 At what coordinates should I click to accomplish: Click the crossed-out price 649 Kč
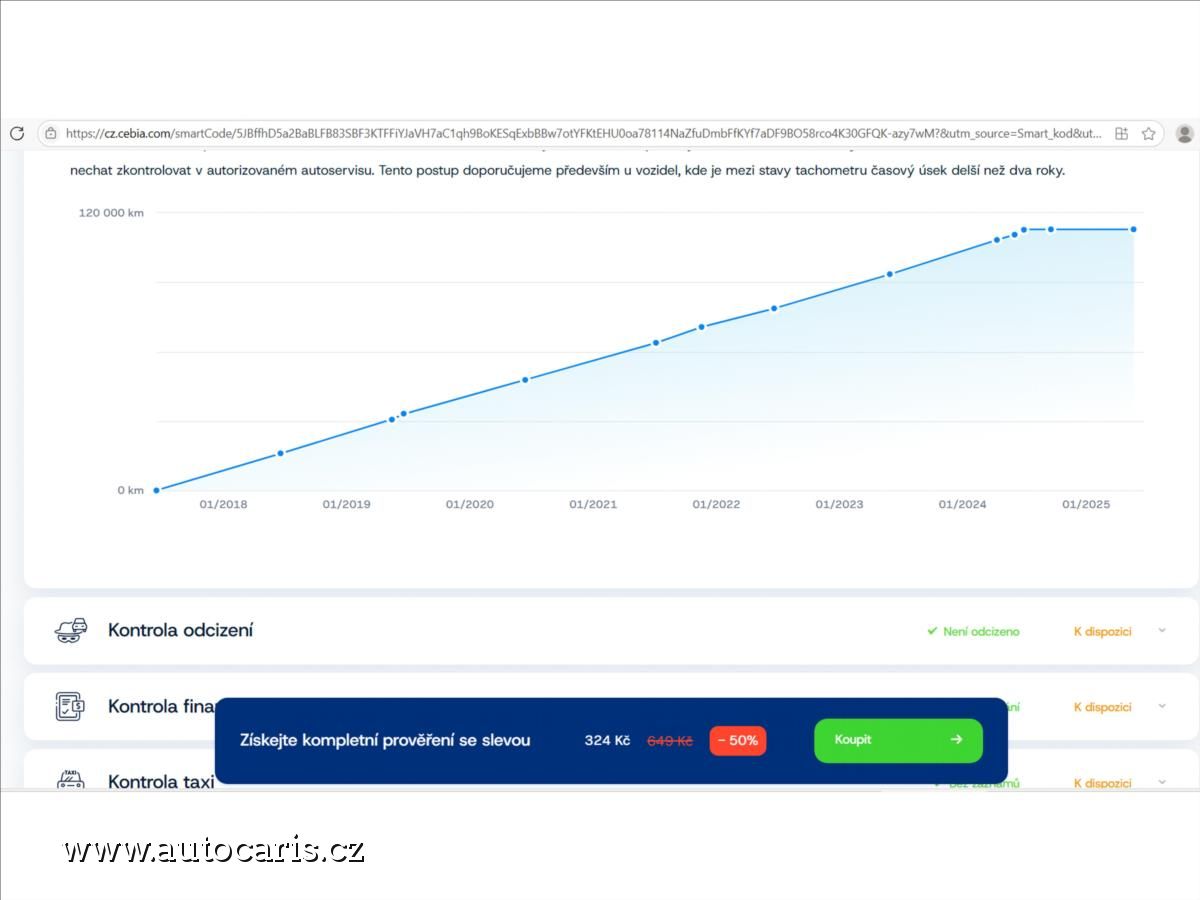point(670,741)
